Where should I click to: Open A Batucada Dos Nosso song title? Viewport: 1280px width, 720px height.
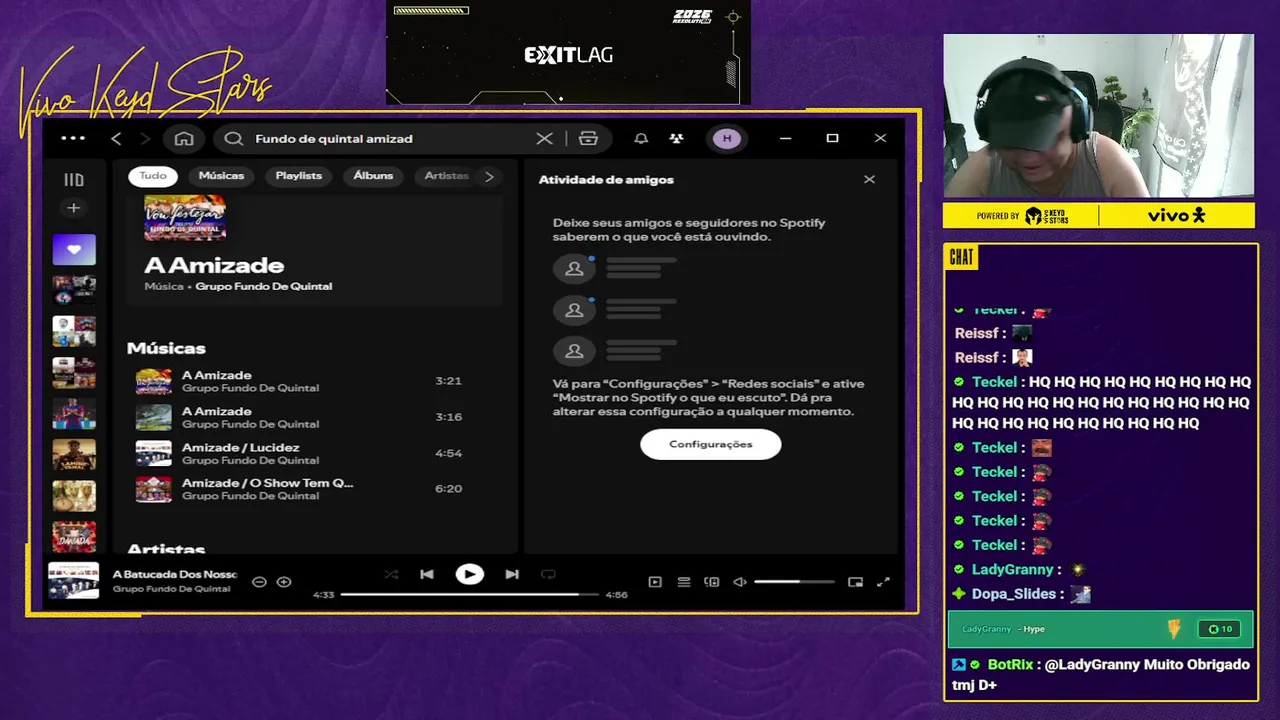click(175, 574)
